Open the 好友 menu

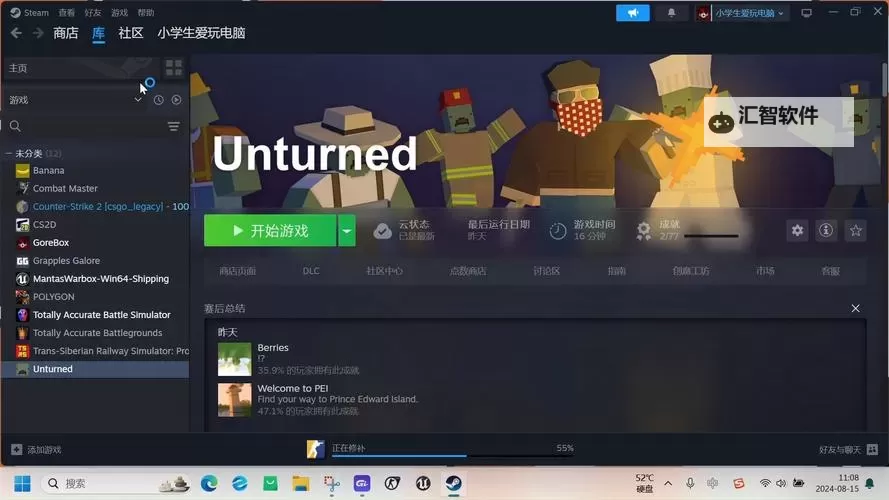pos(92,12)
